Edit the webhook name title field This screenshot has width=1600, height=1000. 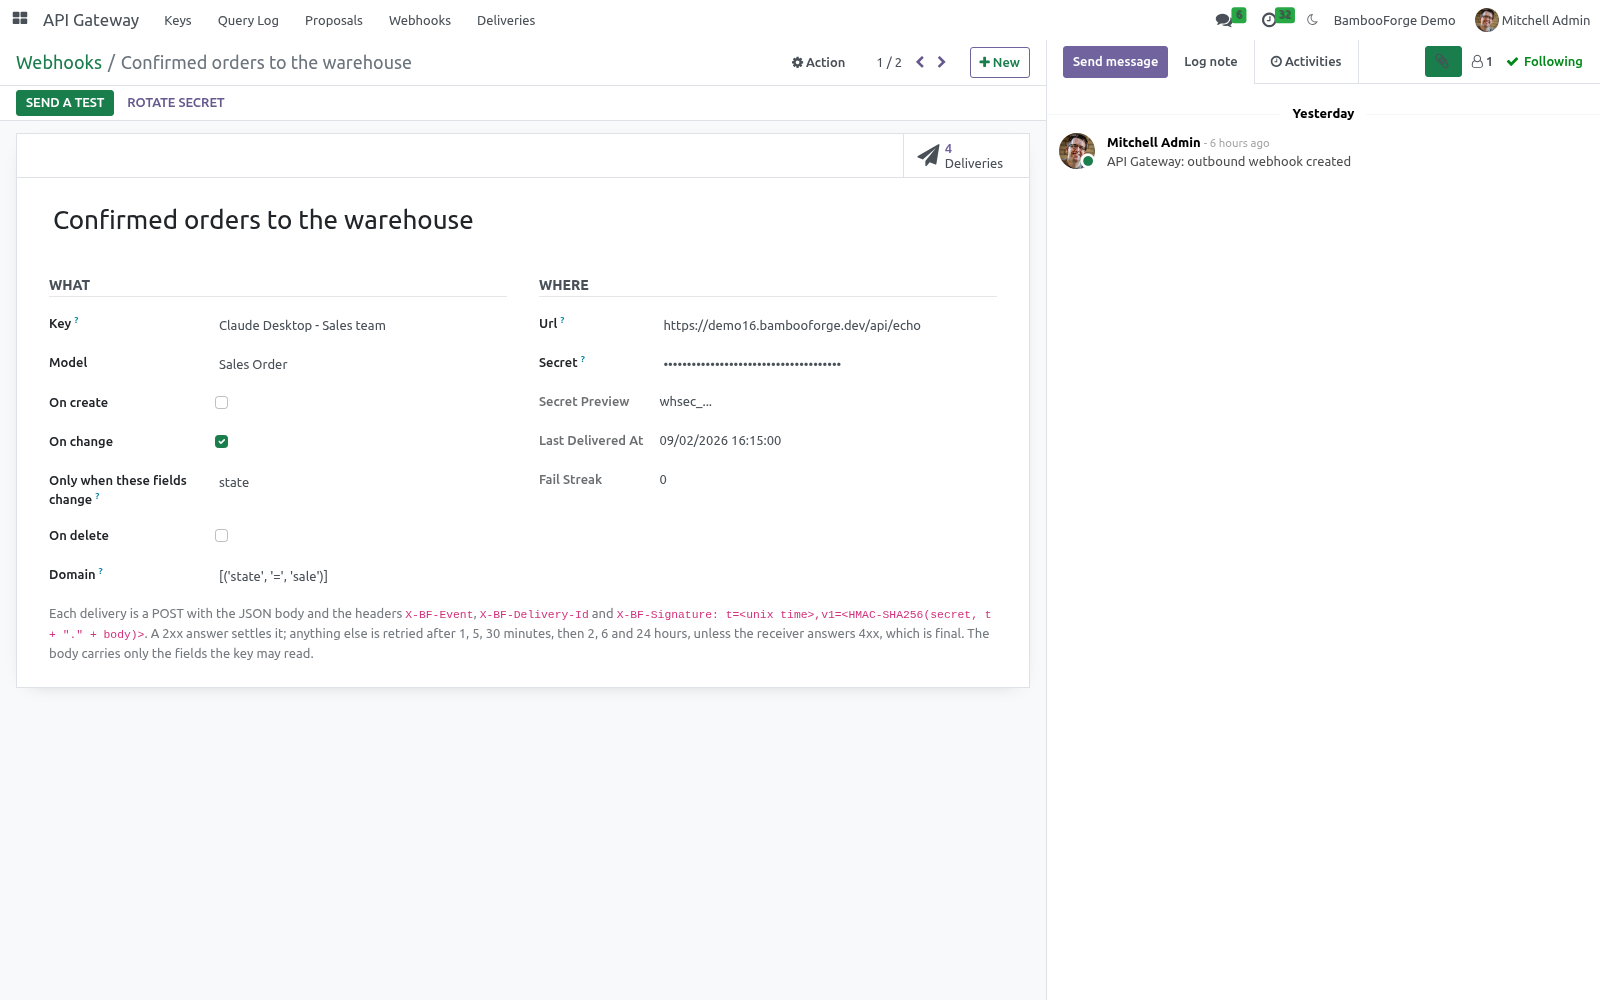coord(524,220)
